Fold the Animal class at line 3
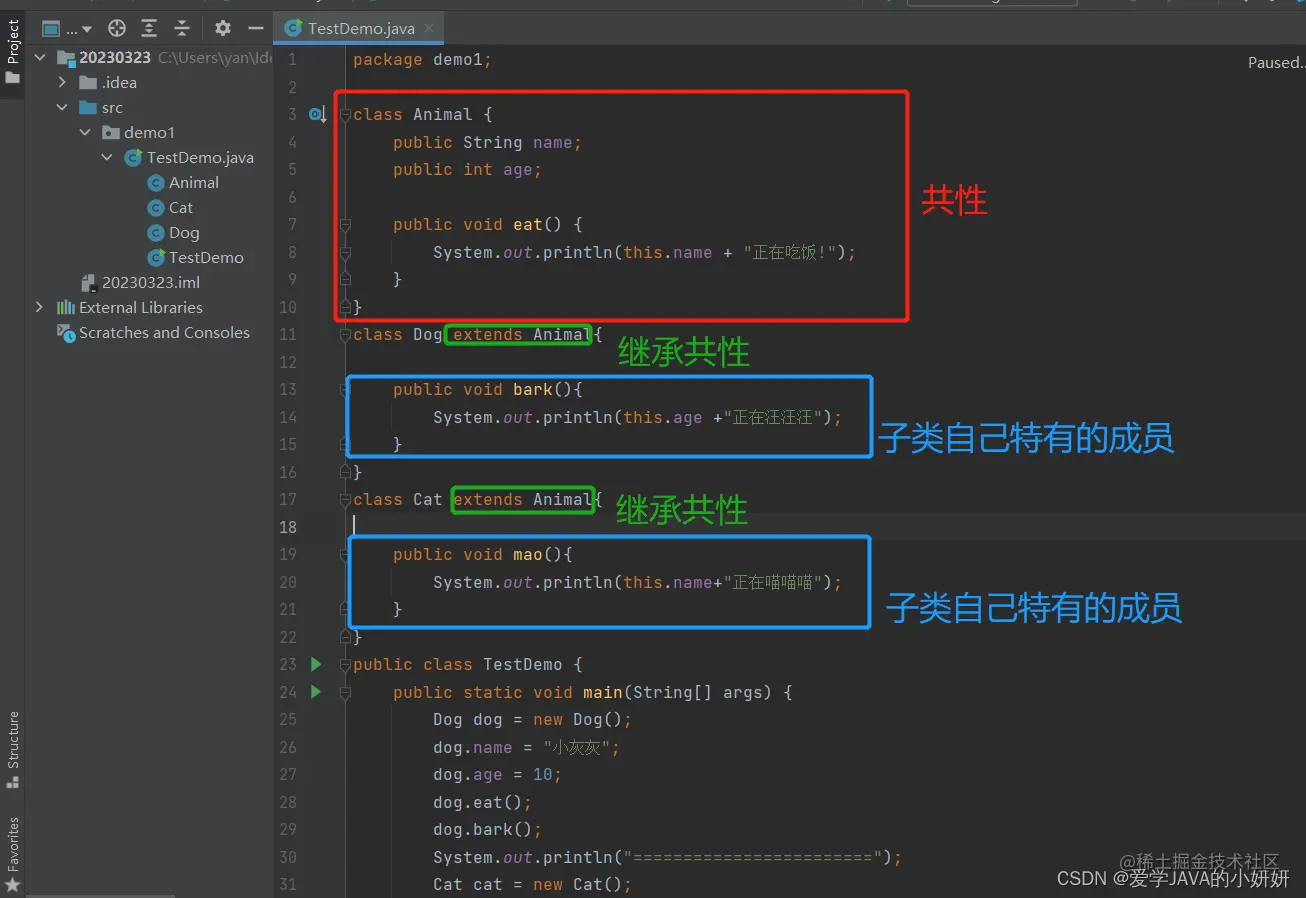Screen dimensions: 1306x898 tap(345, 115)
